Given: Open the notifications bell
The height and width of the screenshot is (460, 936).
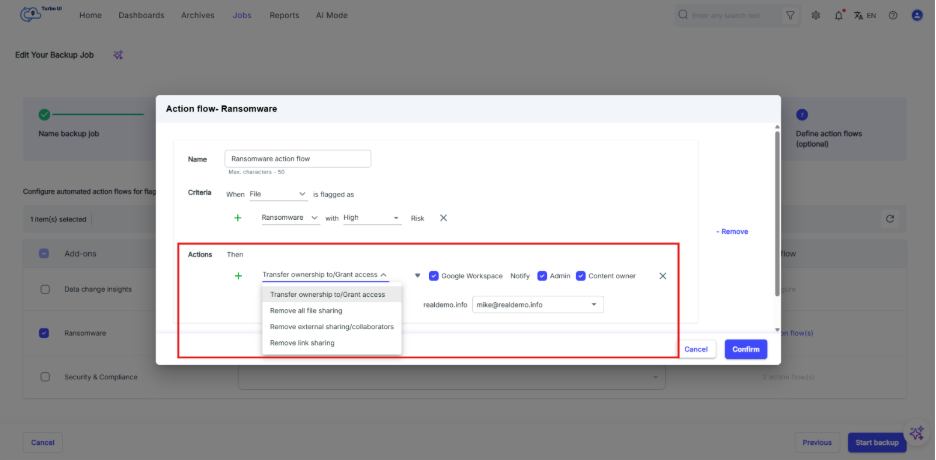Looking at the screenshot, I should click(838, 16).
